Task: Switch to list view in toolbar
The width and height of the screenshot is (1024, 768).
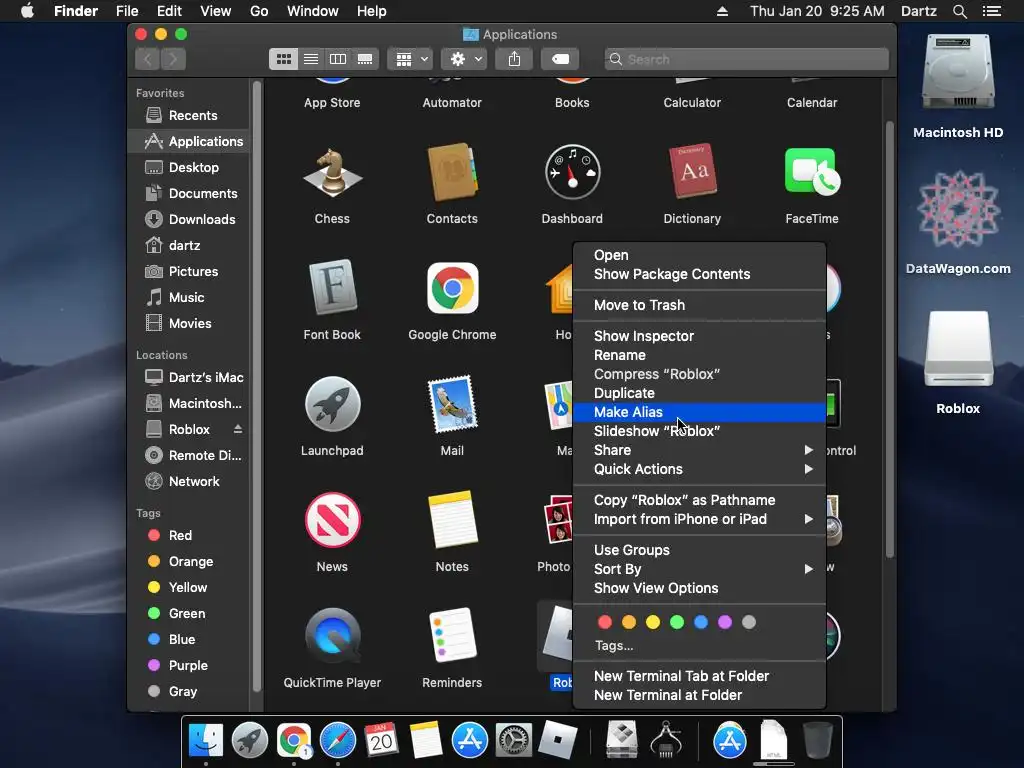Action: [x=311, y=59]
